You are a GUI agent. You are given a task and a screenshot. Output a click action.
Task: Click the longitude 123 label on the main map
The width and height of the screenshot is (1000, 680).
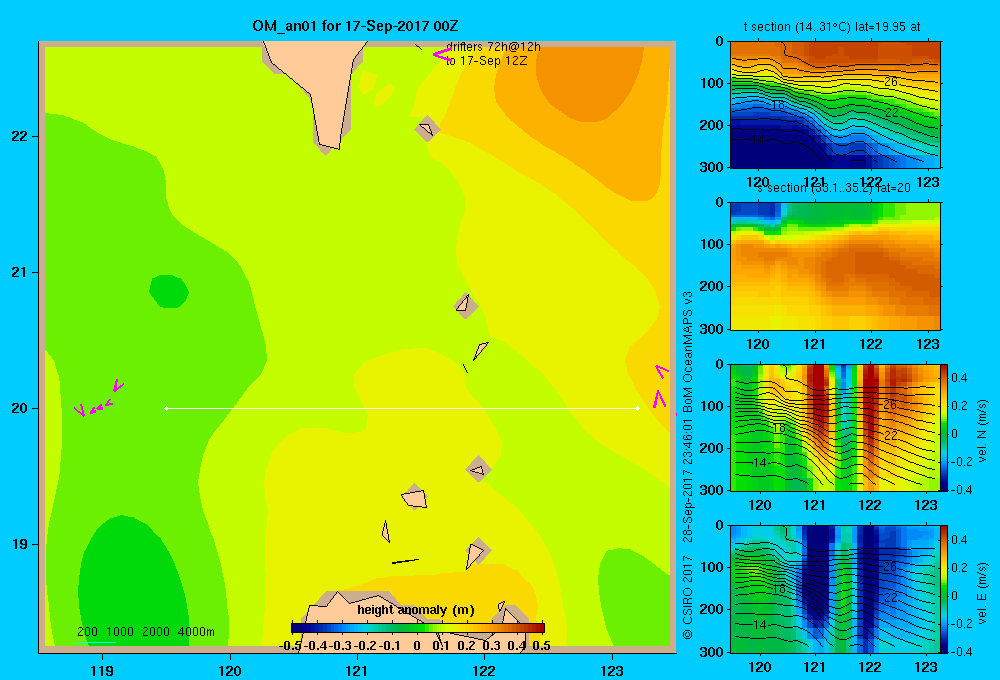click(612, 670)
